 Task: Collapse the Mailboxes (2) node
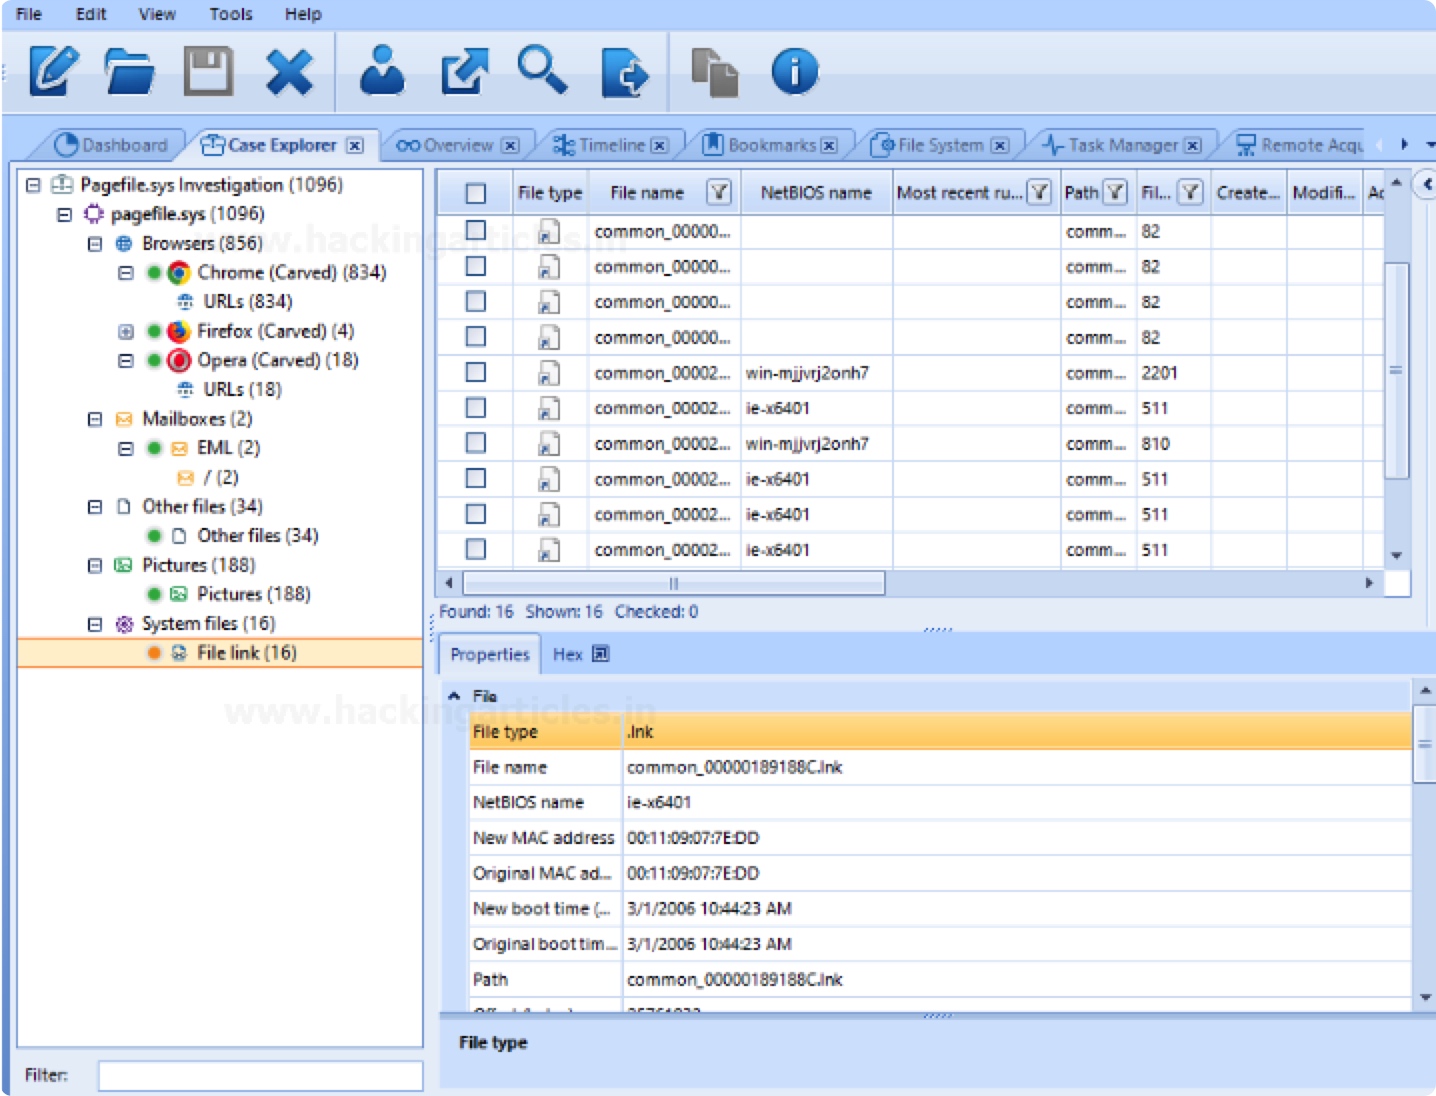[x=95, y=420]
